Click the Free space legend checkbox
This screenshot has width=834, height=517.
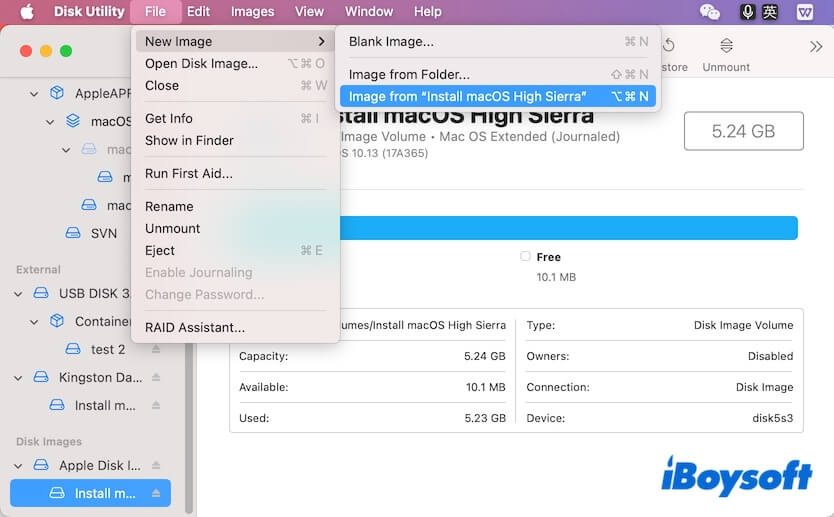click(x=525, y=257)
